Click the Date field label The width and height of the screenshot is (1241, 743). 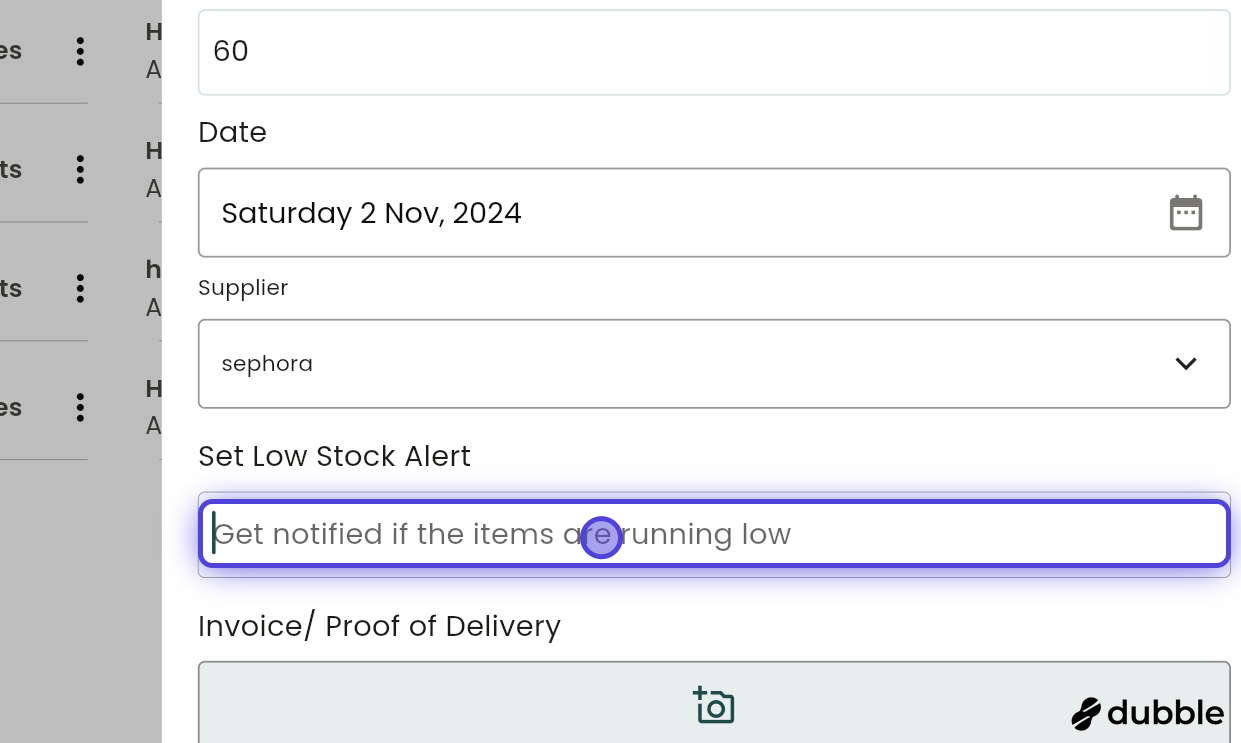(232, 133)
